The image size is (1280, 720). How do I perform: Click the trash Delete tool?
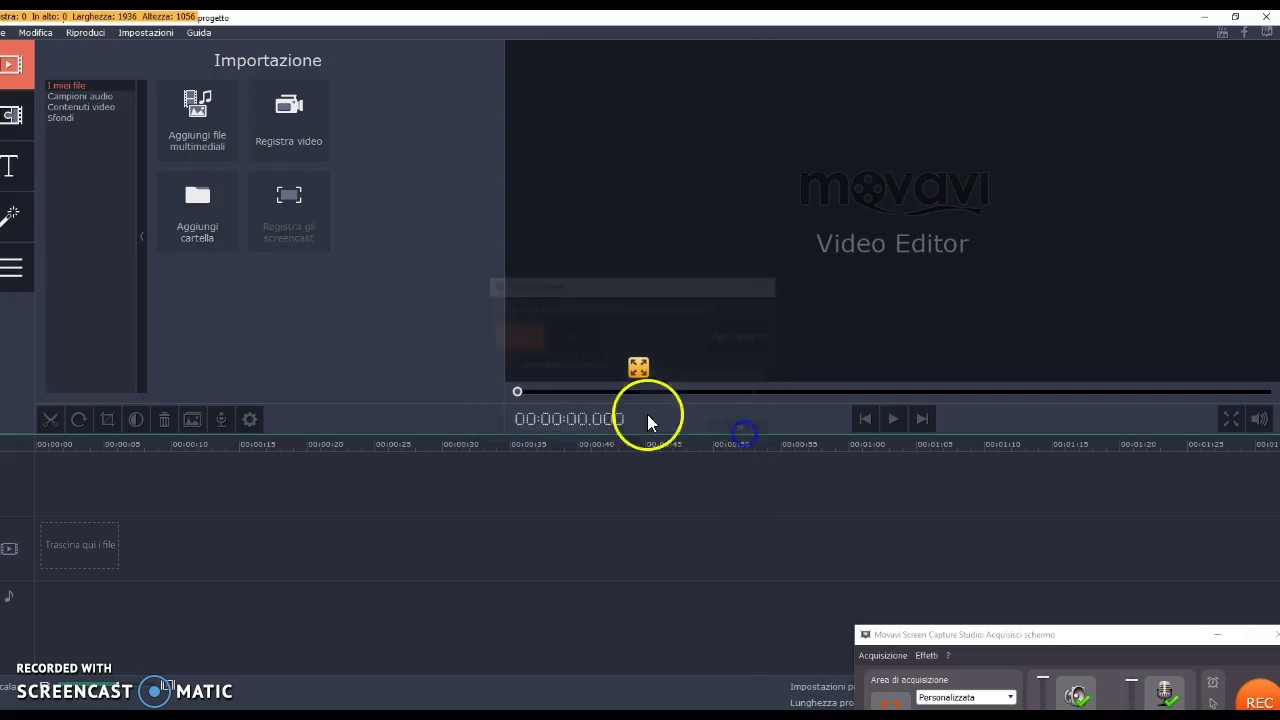[x=164, y=420]
